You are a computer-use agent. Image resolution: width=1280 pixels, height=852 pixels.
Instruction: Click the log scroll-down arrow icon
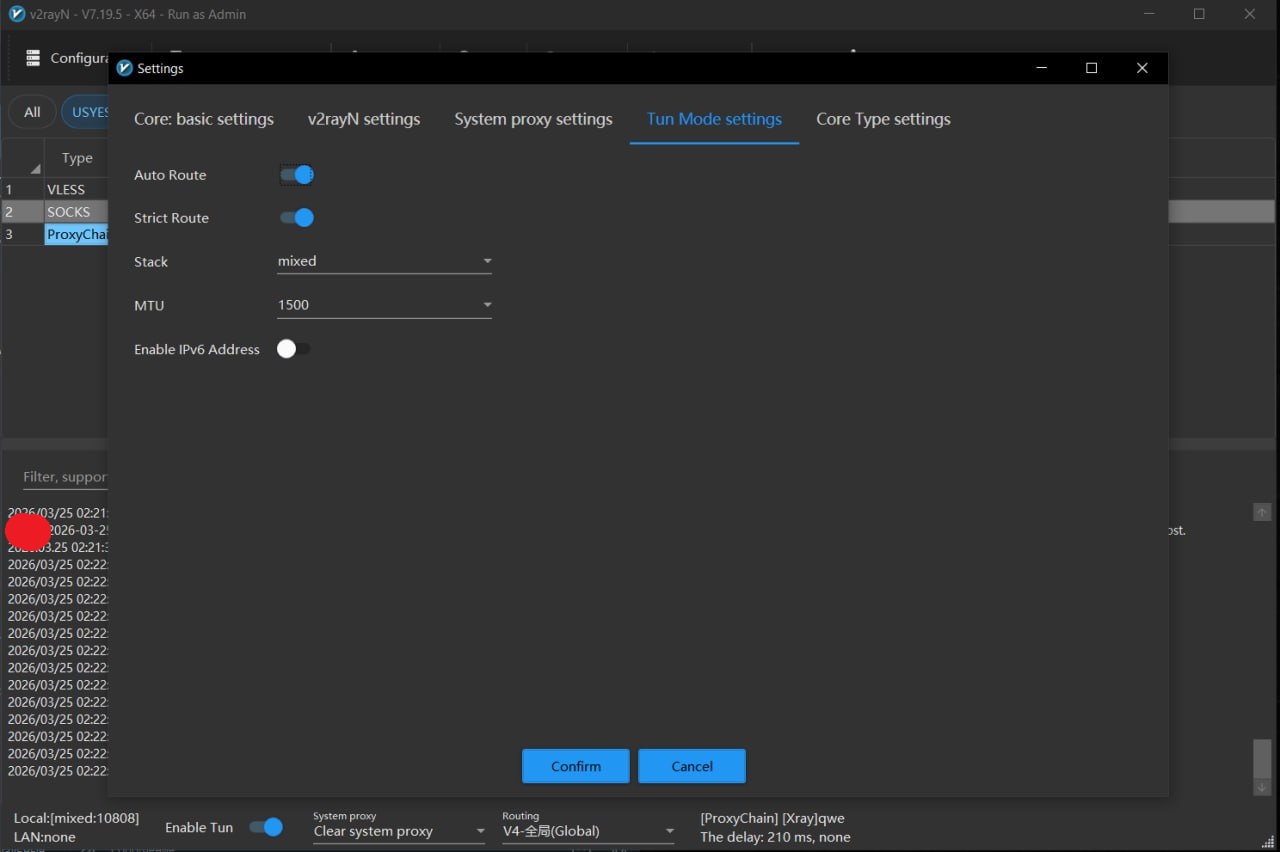tap(1262, 787)
